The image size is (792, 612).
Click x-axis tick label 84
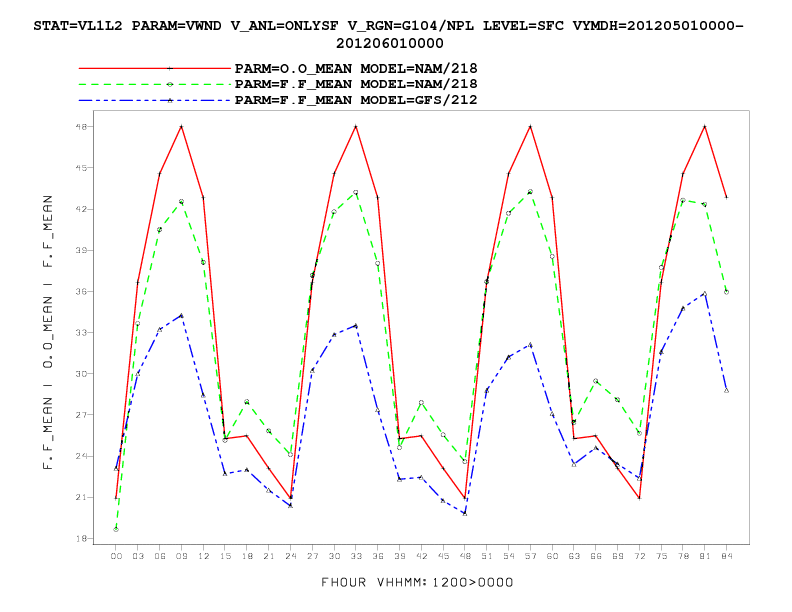point(726,556)
